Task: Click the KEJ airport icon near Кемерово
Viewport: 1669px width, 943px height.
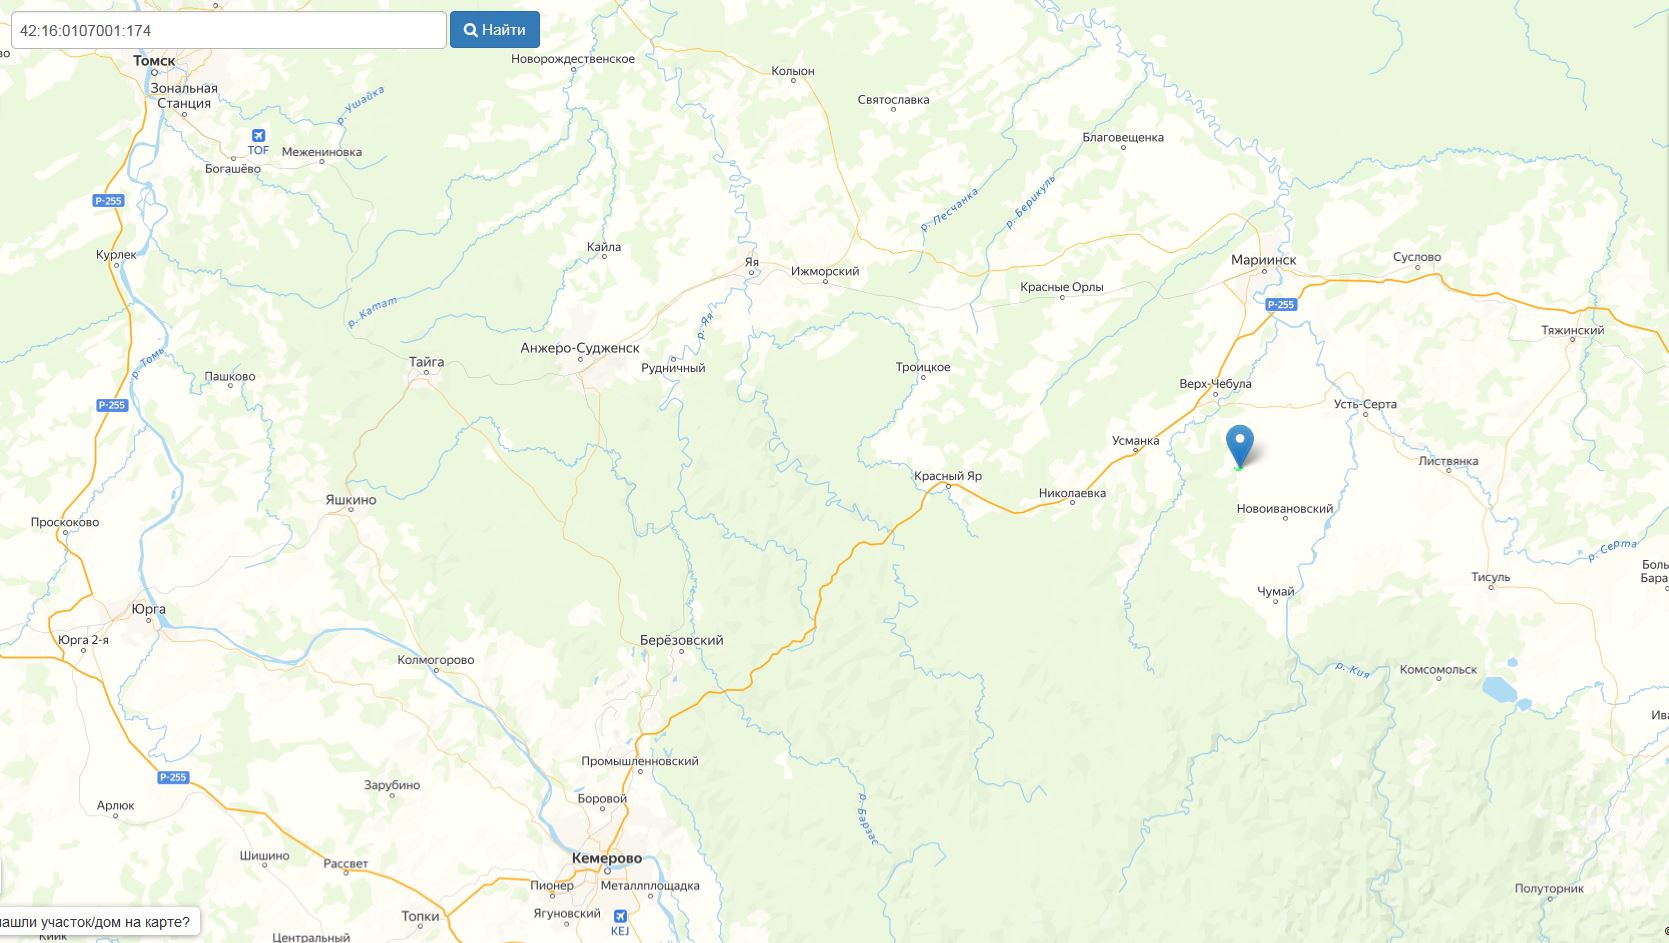Action: 620,916
